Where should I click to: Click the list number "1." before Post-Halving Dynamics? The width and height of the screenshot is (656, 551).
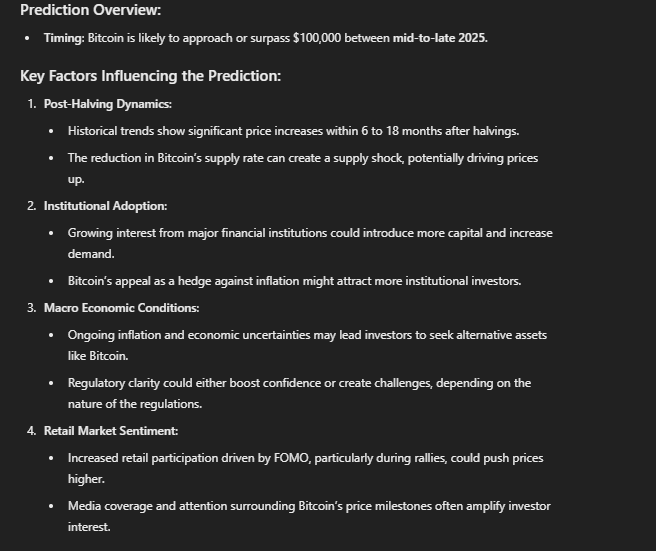tap(32, 104)
